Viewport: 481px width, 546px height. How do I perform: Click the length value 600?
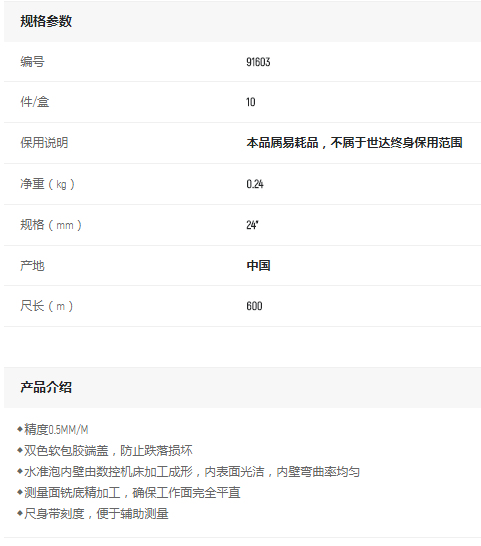[x=254, y=306]
